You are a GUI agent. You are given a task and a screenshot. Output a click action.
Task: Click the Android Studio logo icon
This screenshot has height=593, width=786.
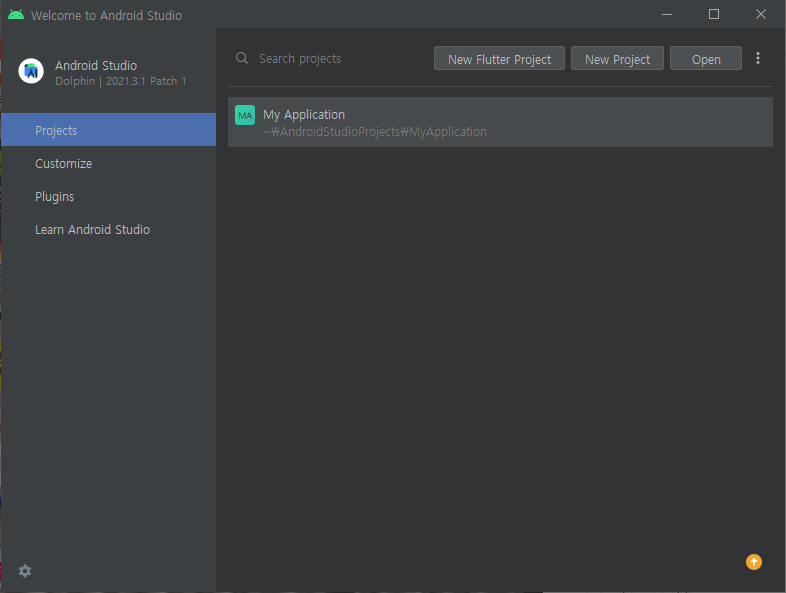31,71
